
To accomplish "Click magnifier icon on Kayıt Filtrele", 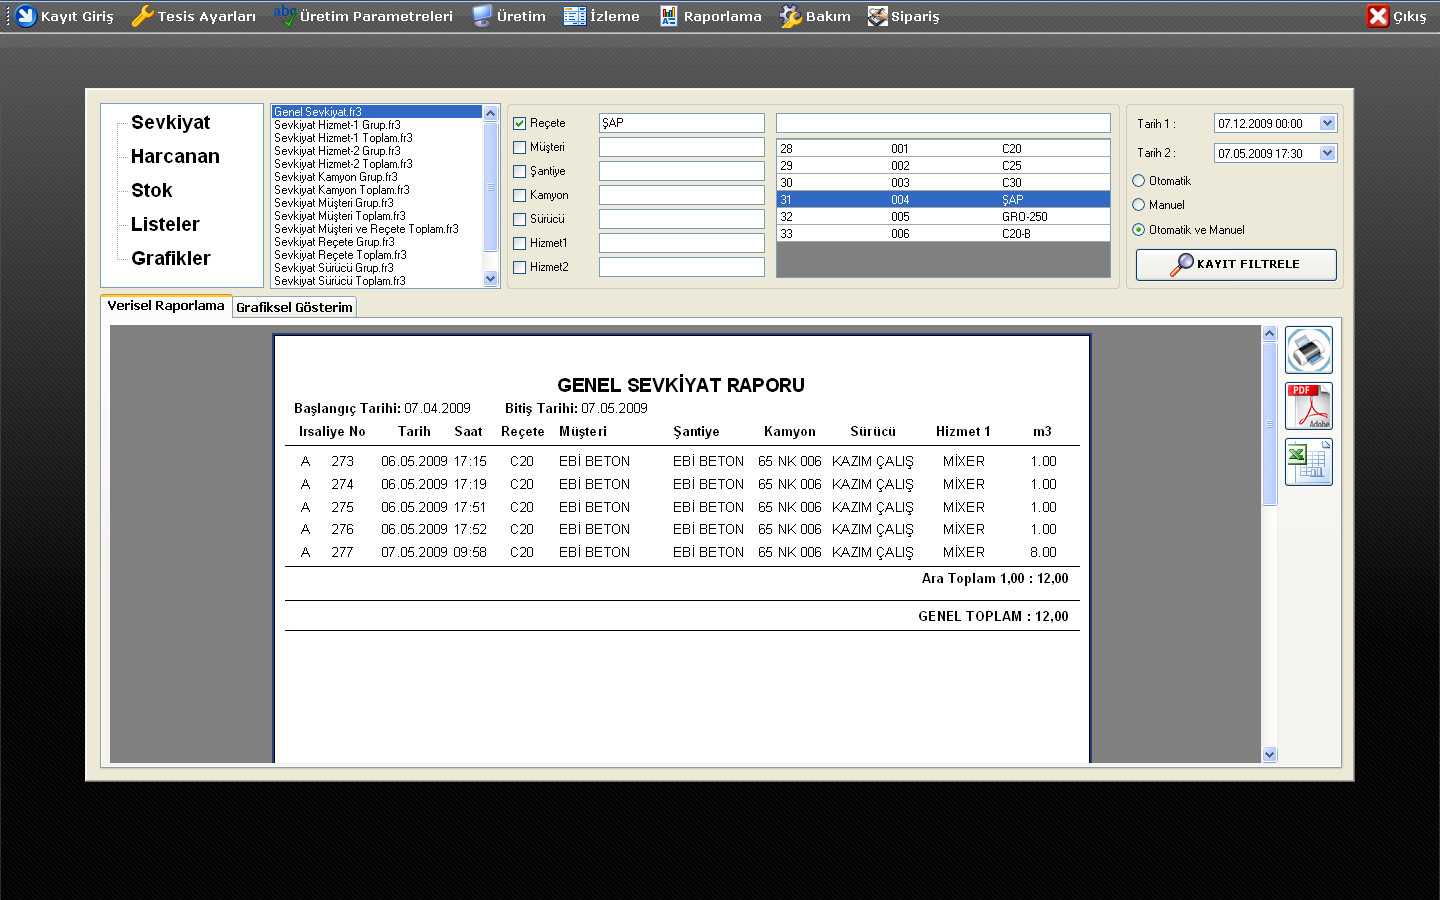I will pyautogui.click(x=1182, y=265).
